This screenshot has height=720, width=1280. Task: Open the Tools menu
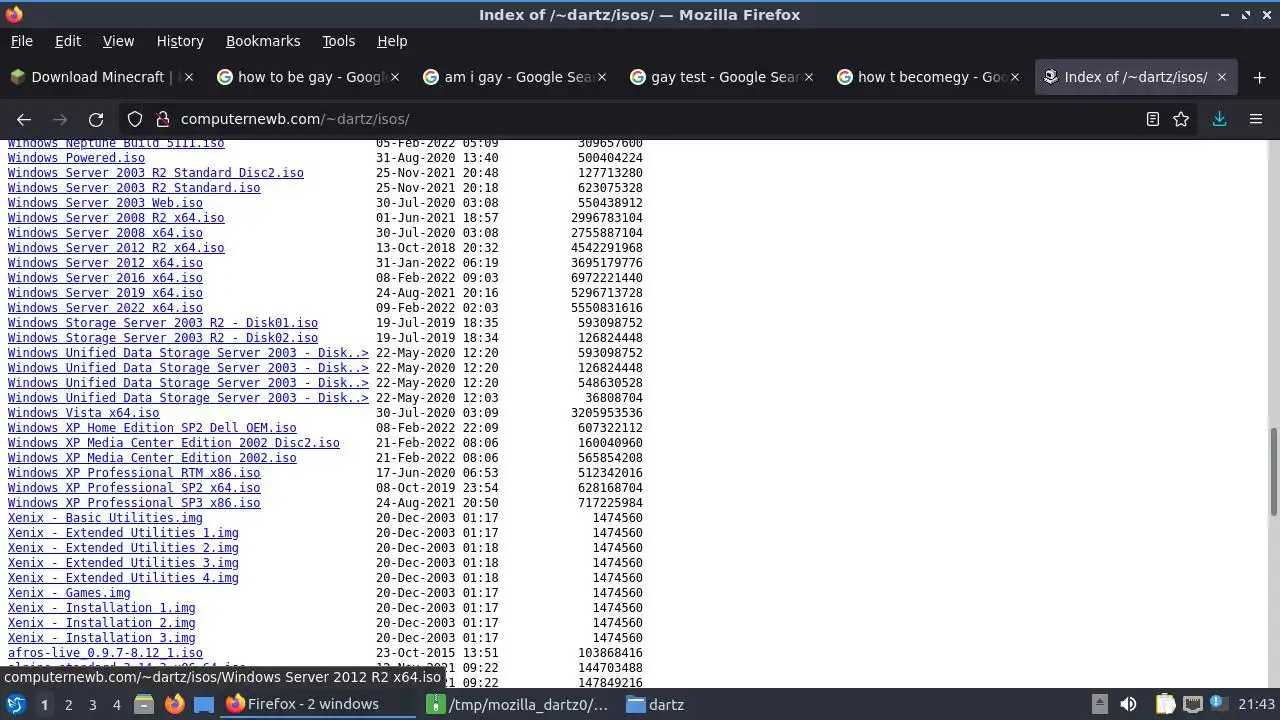click(x=338, y=41)
